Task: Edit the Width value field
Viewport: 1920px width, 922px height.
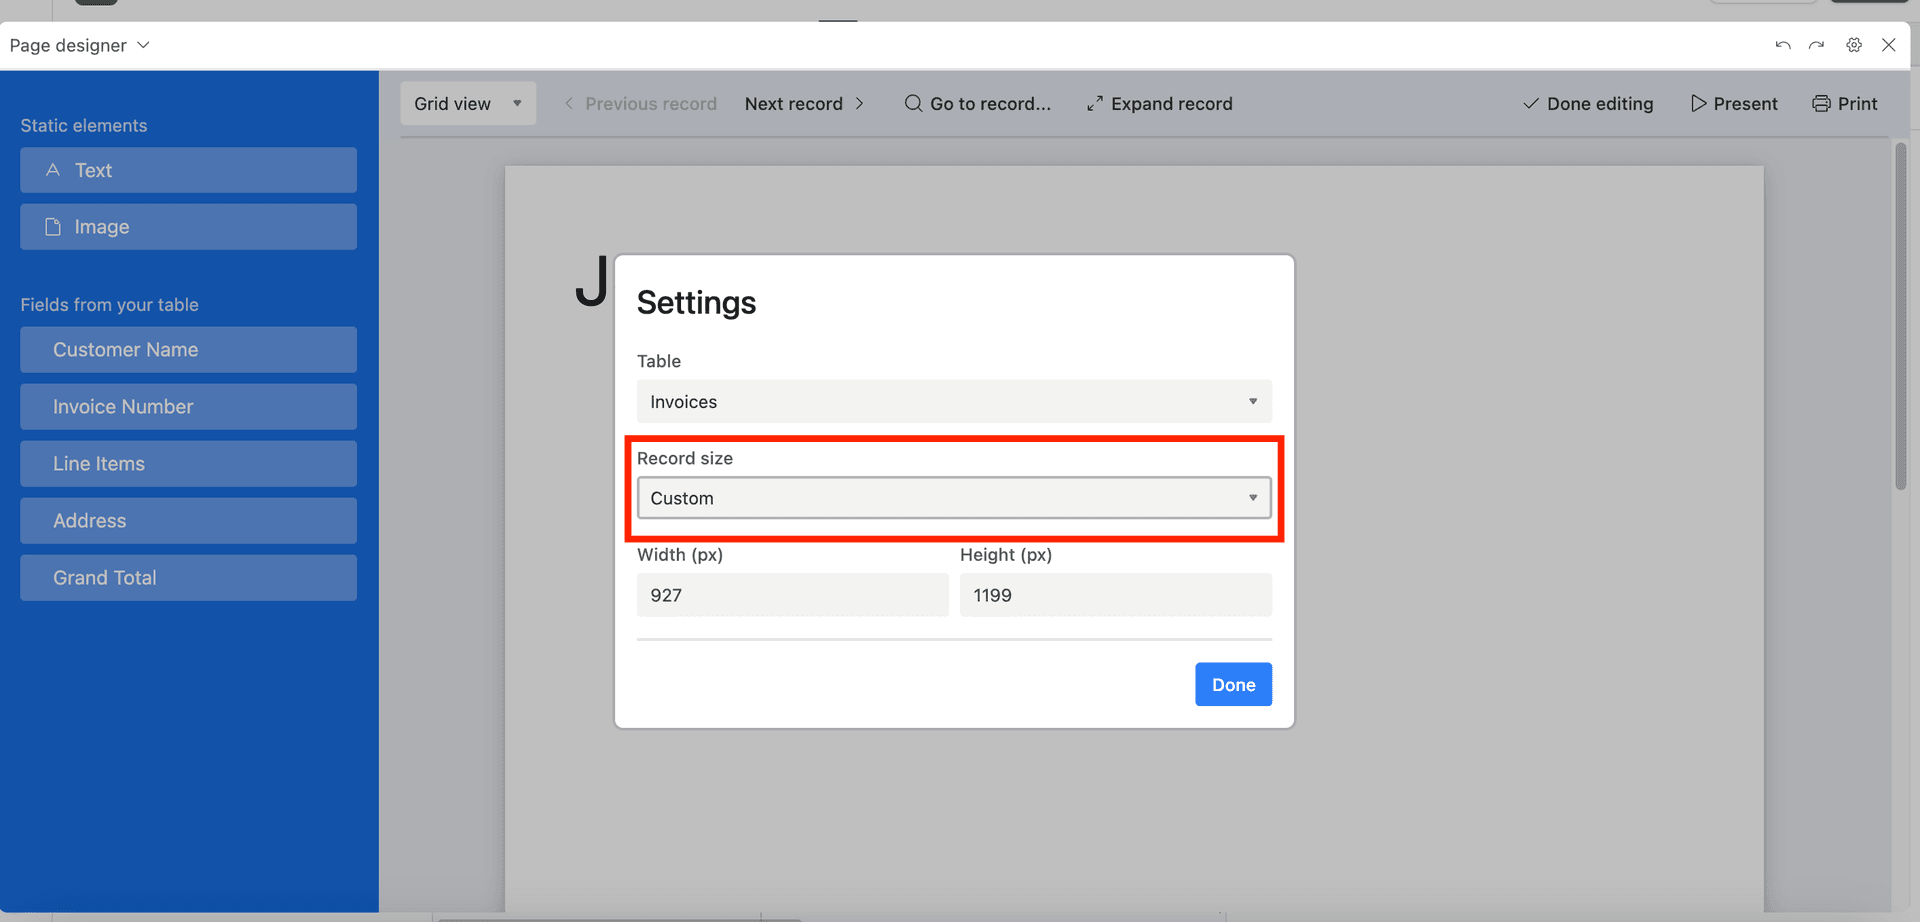Action: click(x=792, y=594)
